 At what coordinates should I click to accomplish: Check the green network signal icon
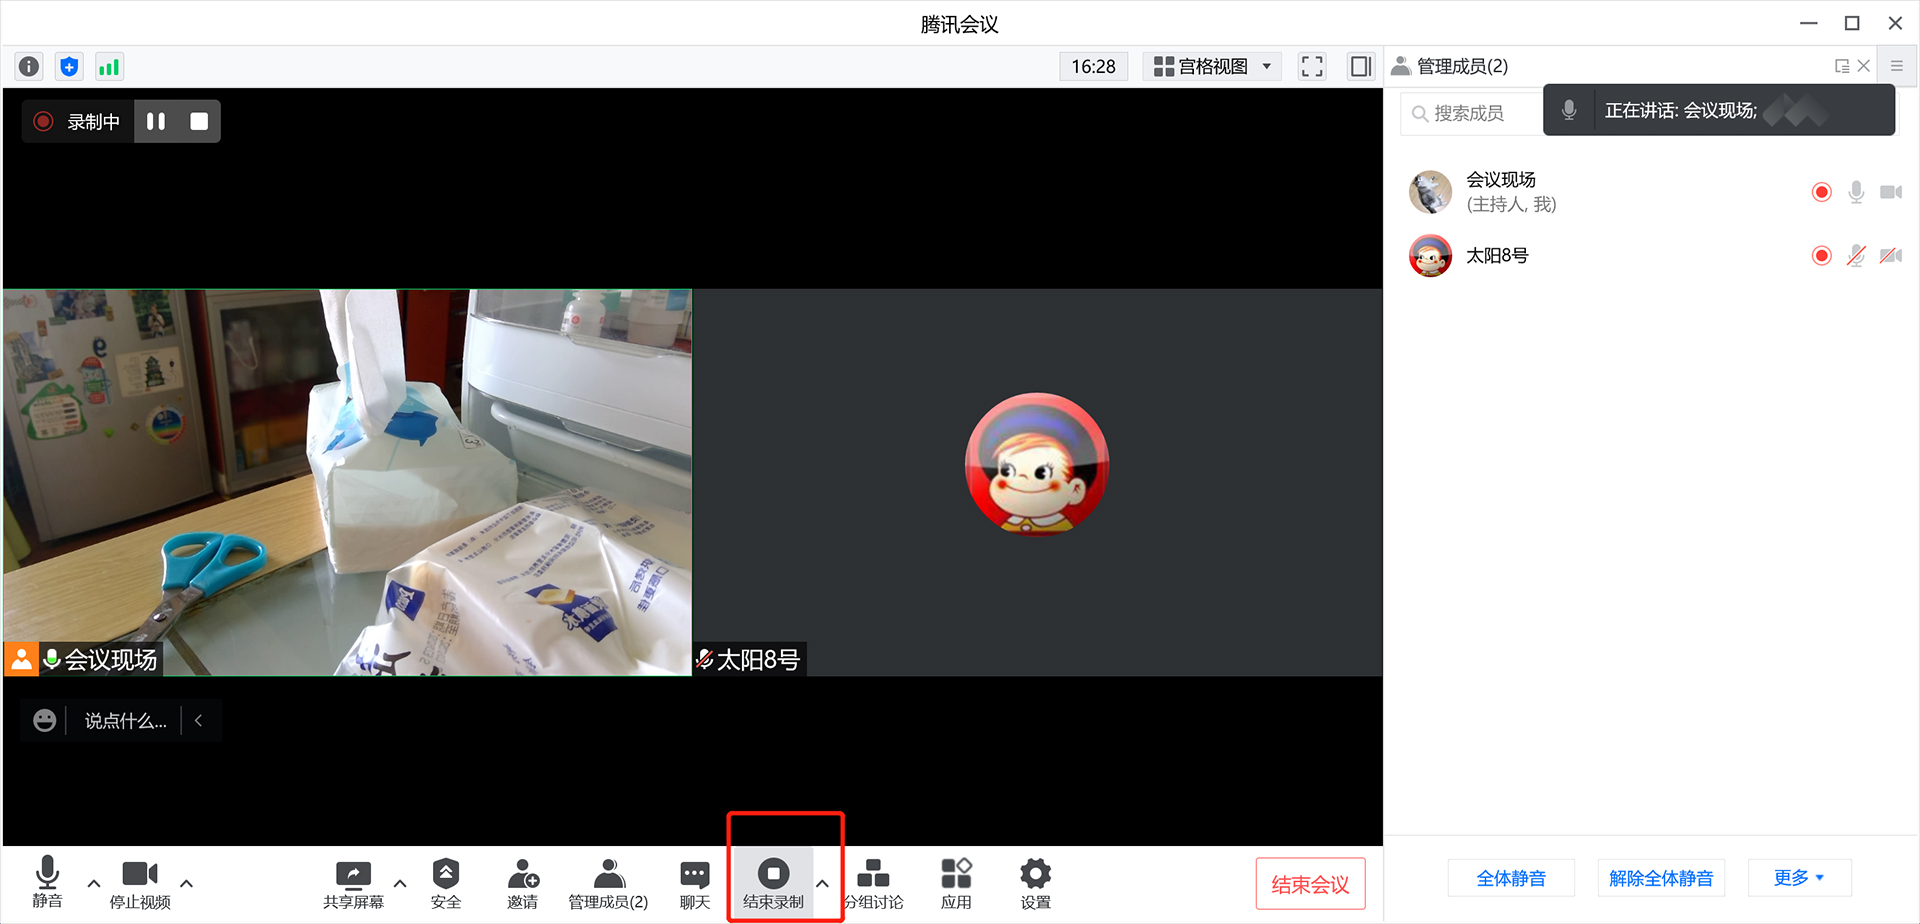point(109,67)
